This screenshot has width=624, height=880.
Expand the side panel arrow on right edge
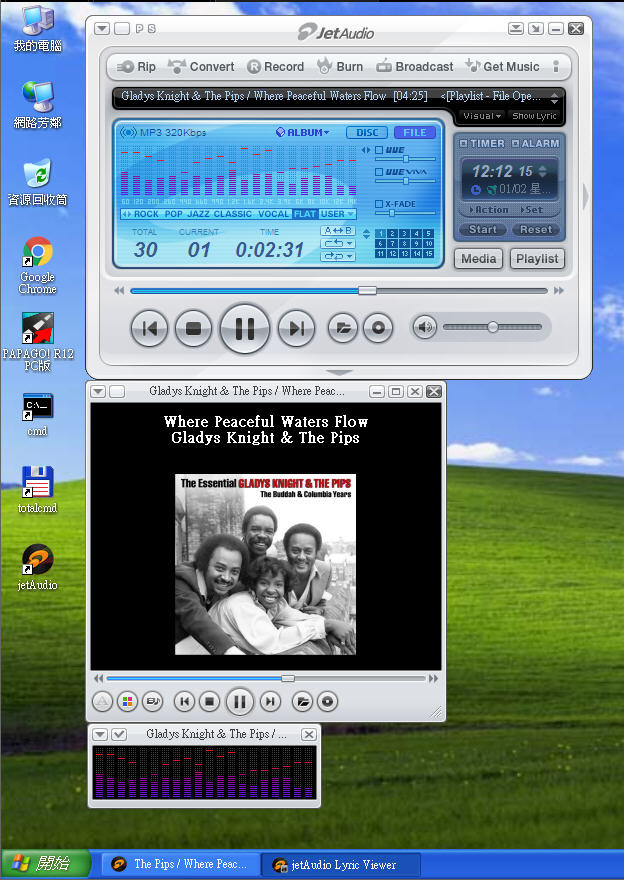(x=586, y=196)
